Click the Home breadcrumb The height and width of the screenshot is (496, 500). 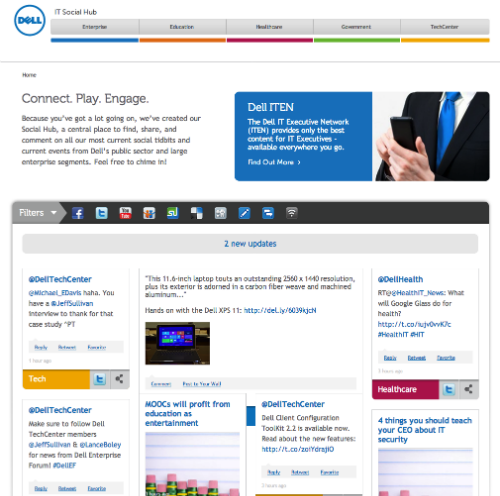pyautogui.click(x=29, y=75)
